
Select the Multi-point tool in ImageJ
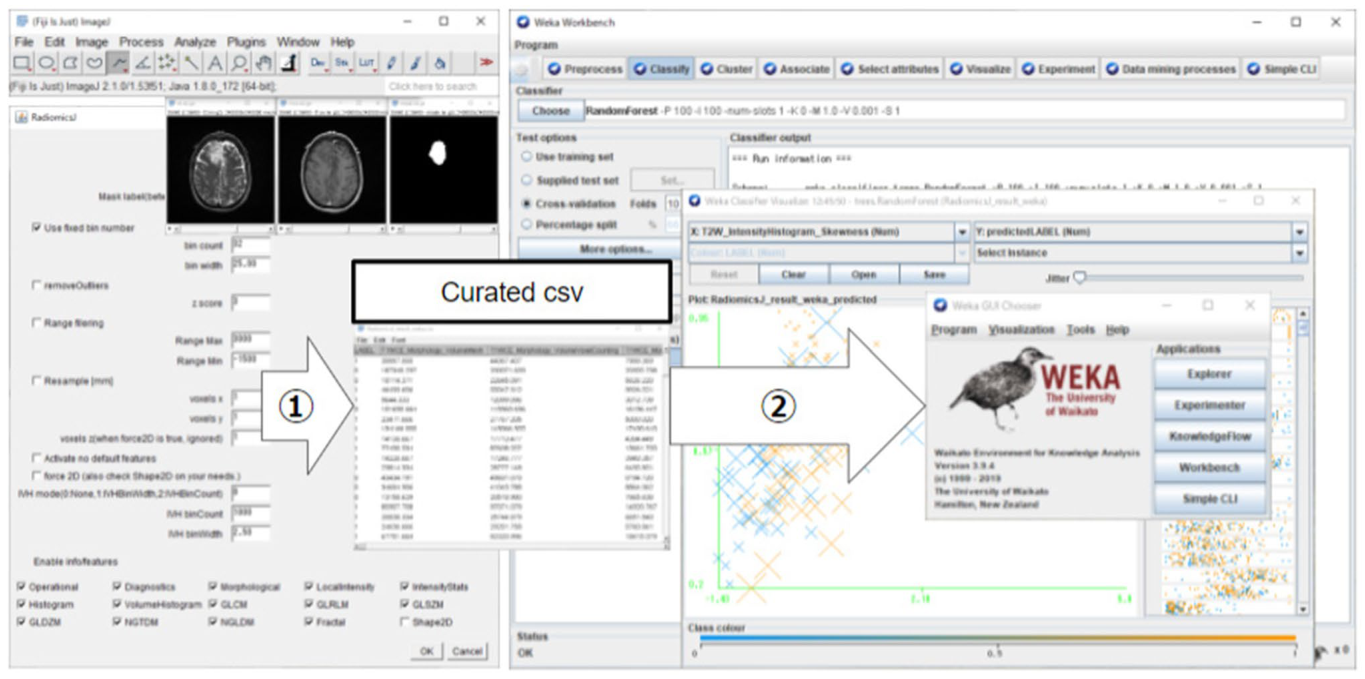click(166, 63)
